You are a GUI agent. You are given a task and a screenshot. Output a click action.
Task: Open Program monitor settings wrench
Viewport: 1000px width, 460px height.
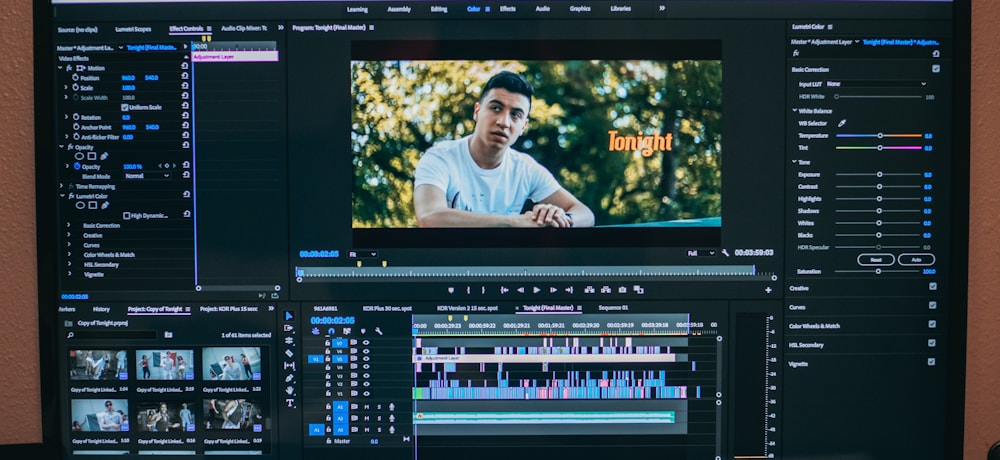pyautogui.click(x=725, y=253)
